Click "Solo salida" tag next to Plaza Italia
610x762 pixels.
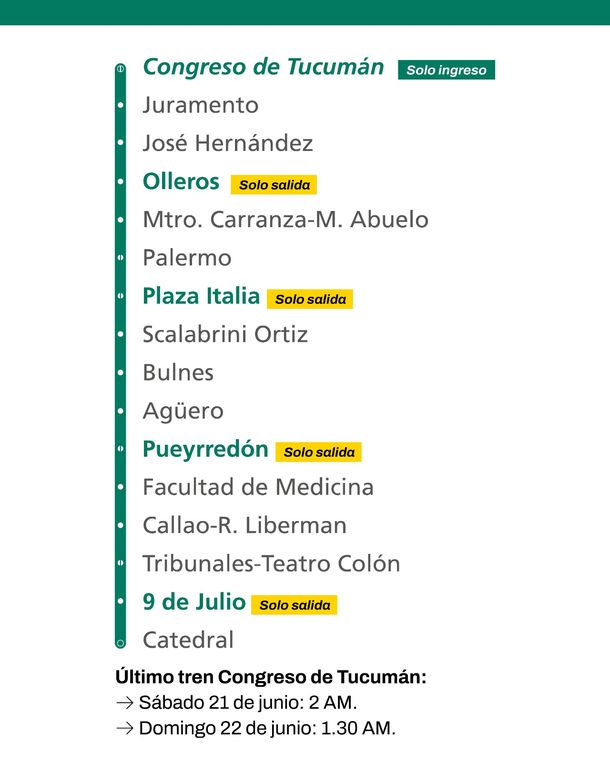click(x=310, y=299)
